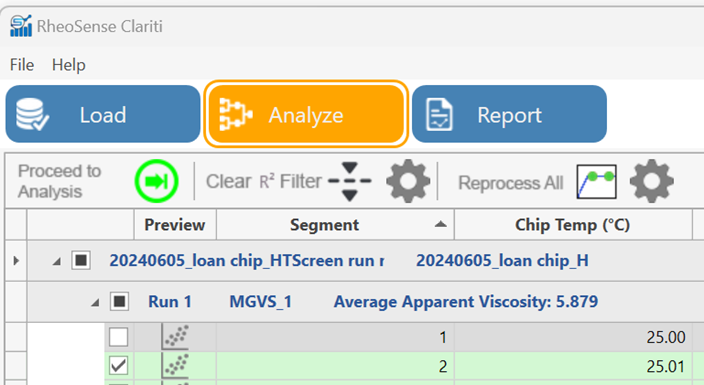704x385 pixels.
Task: Click the segment 2 preview scatter thumbnail
Action: 175,365
